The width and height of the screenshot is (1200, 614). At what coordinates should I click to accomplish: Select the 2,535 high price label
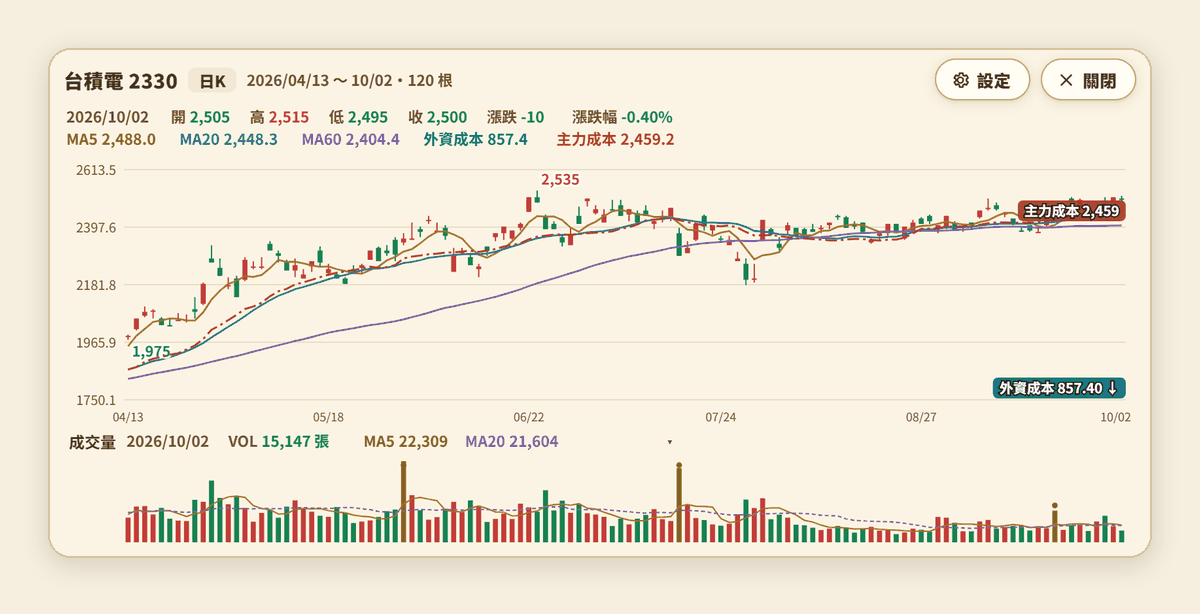point(560,180)
